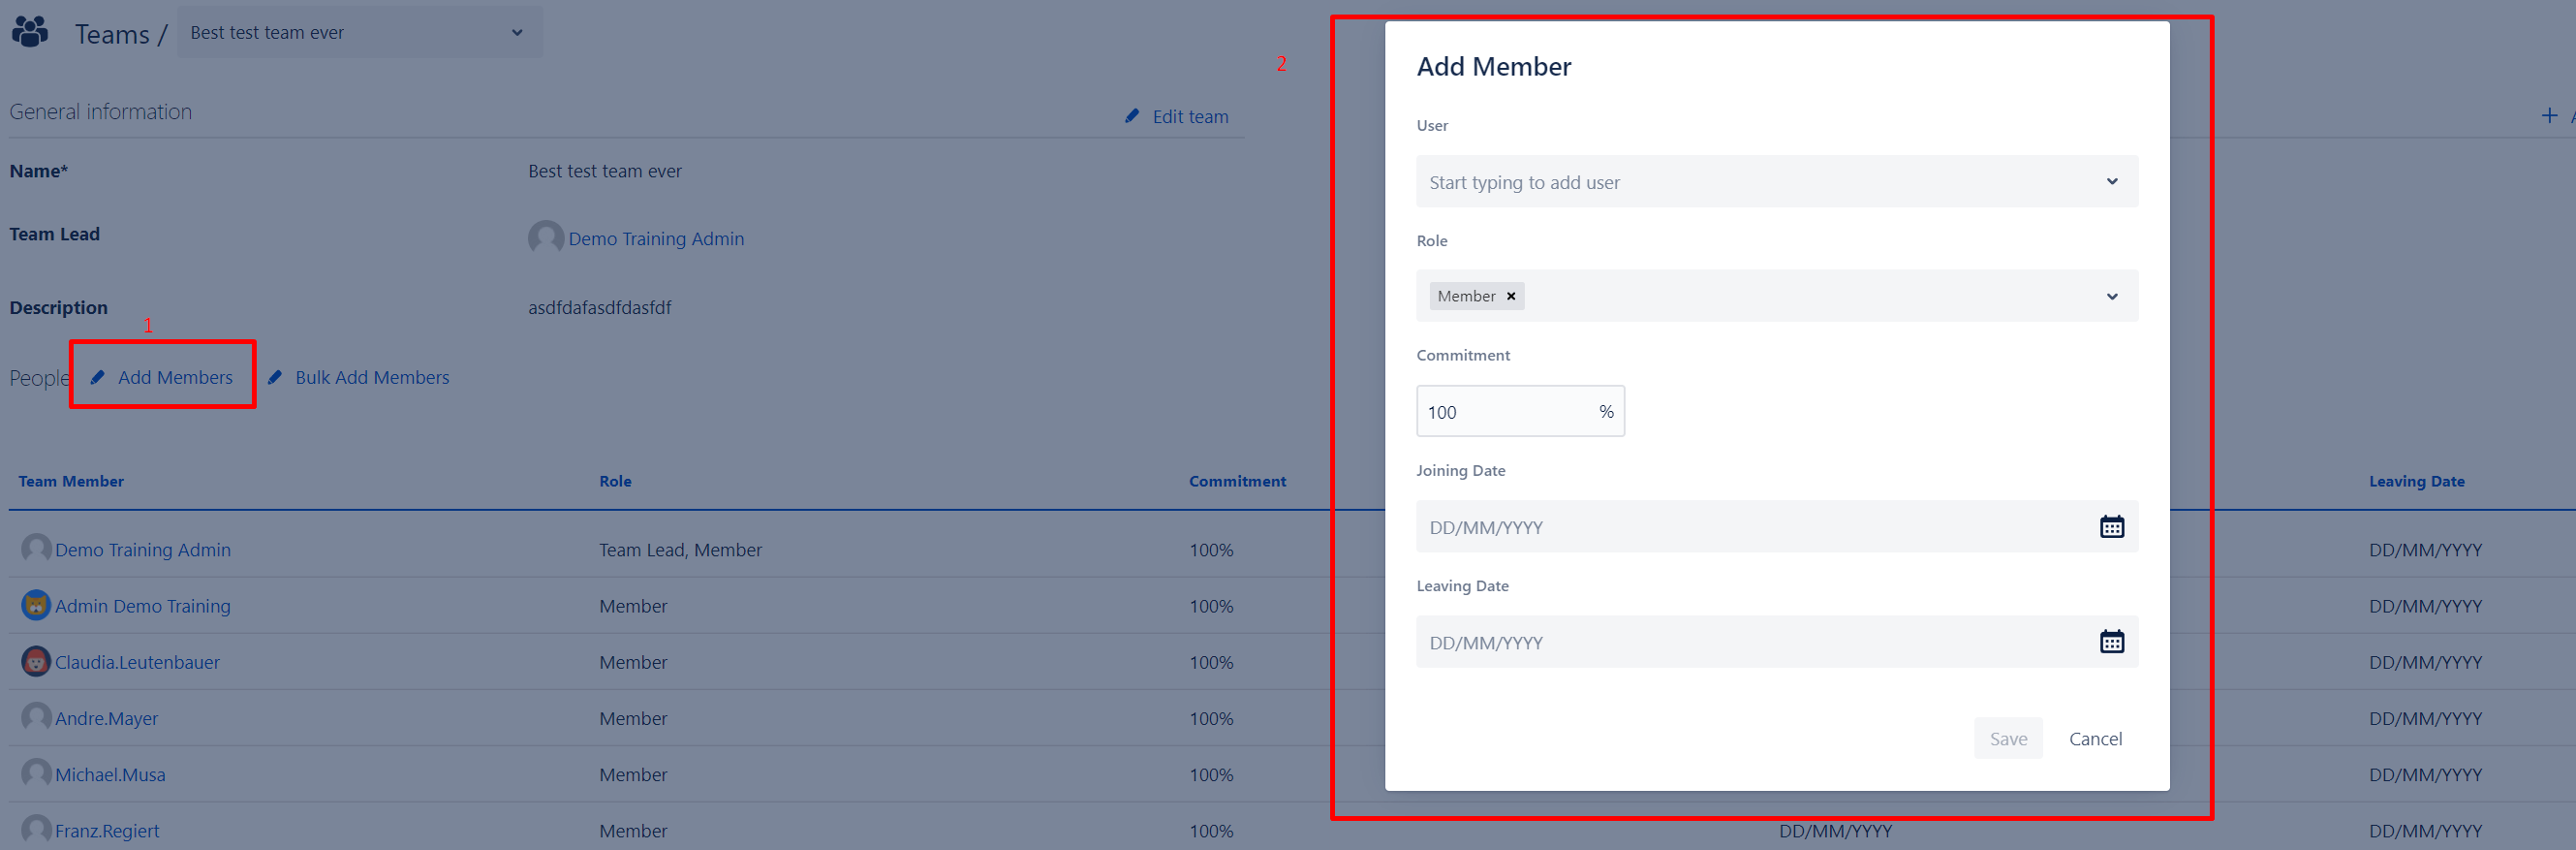Open Bulk Add Members link

click(371, 377)
